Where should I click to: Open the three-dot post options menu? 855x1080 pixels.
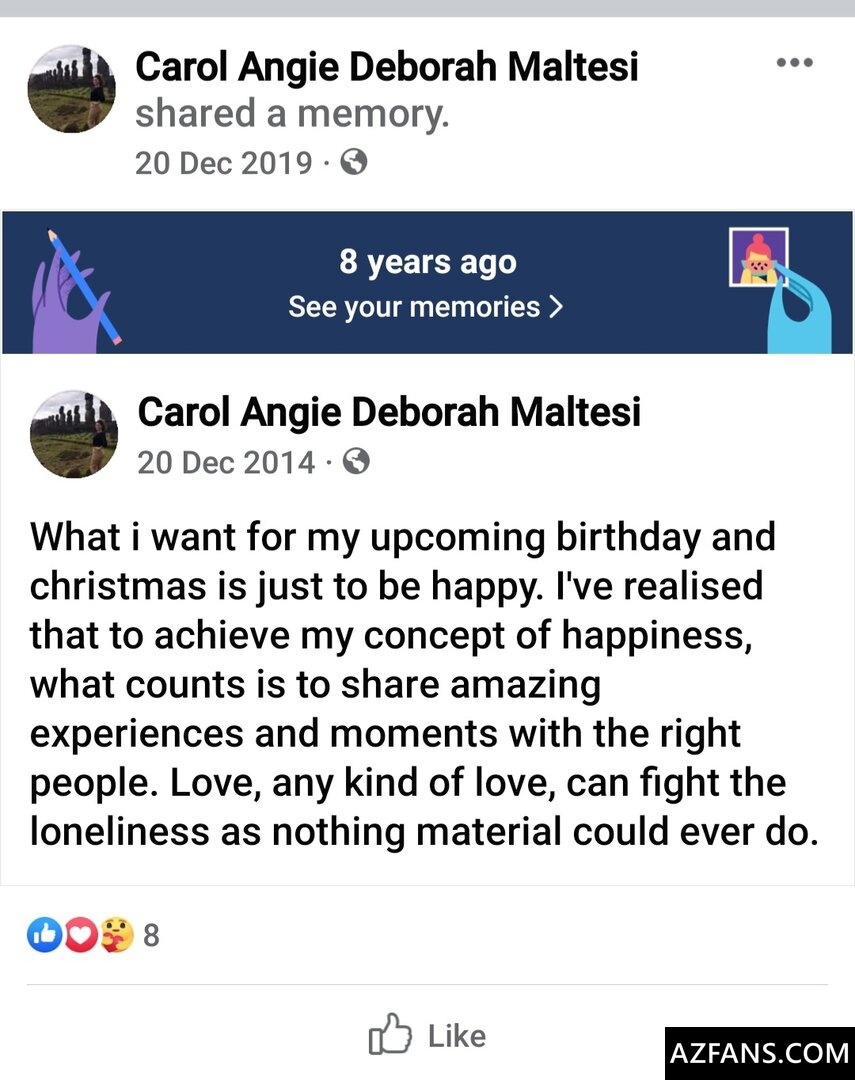point(794,63)
